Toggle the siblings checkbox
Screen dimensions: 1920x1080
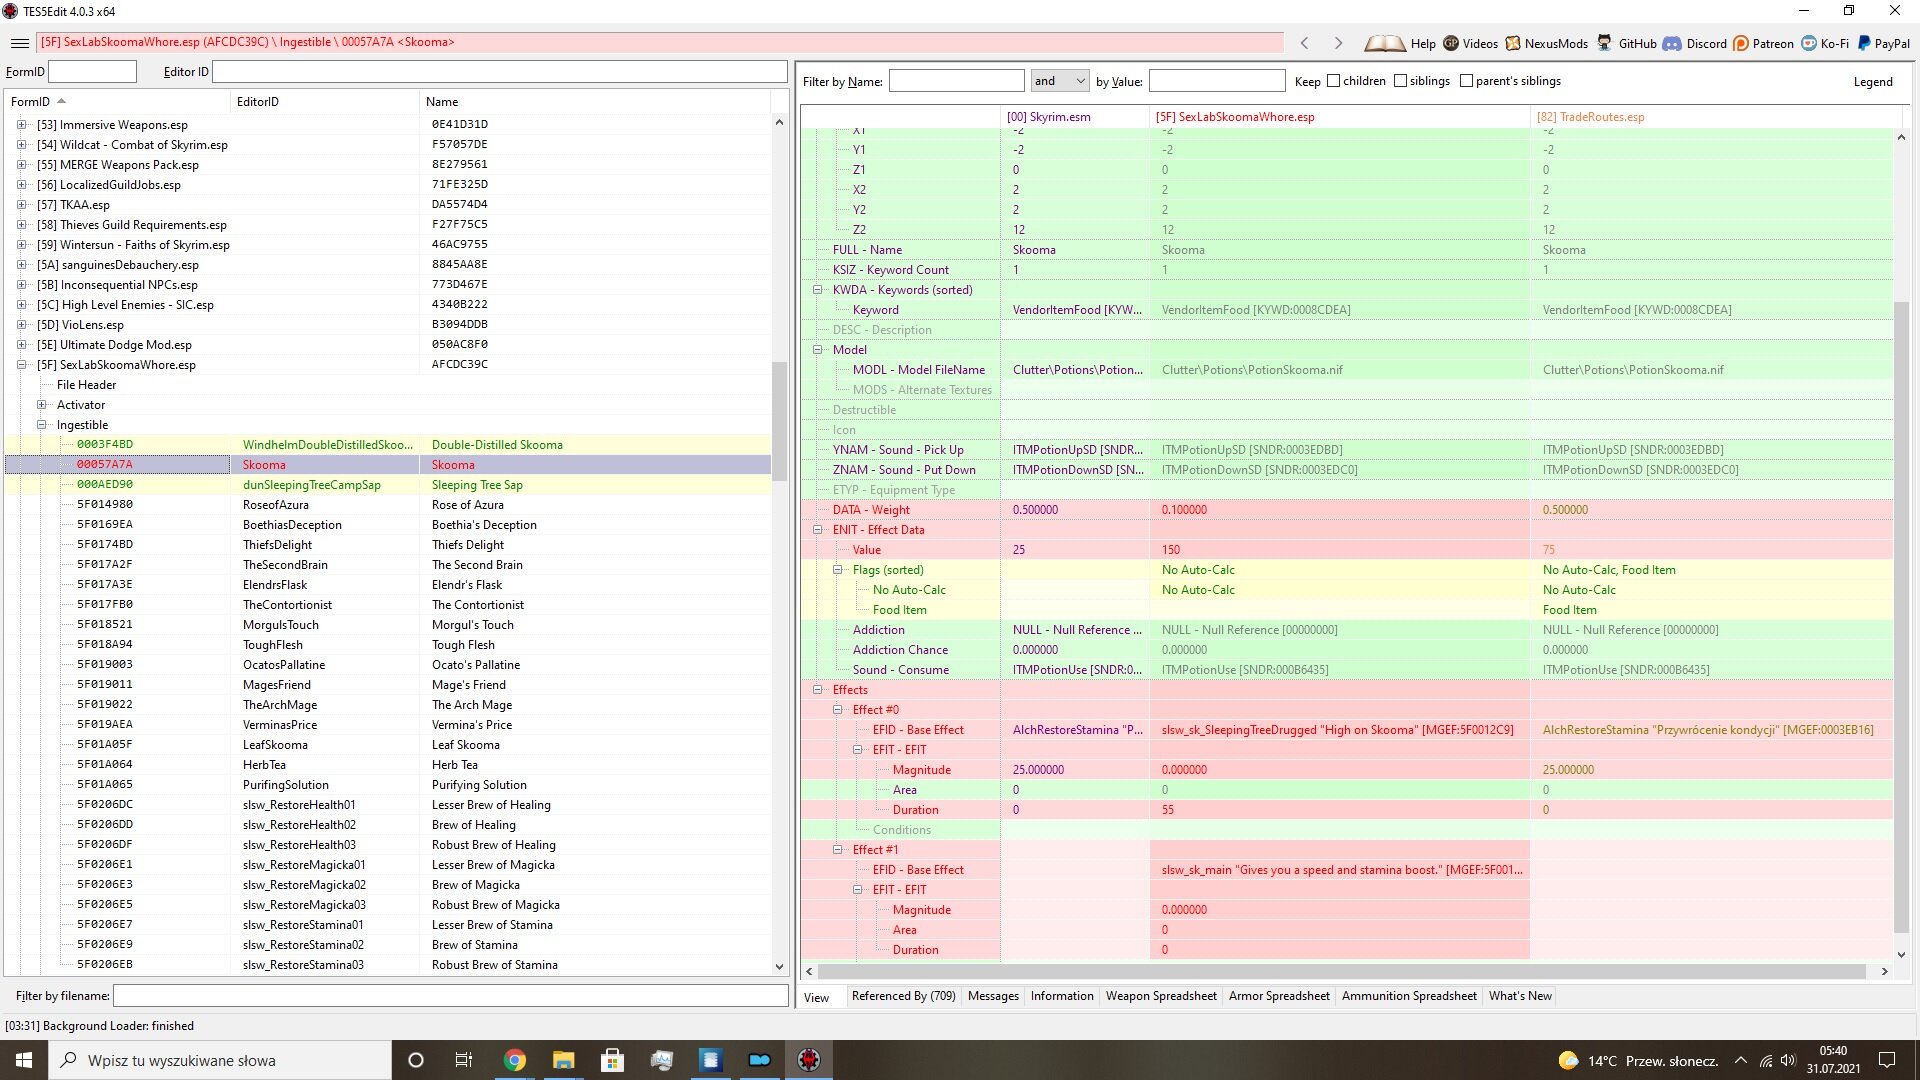click(1400, 81)
